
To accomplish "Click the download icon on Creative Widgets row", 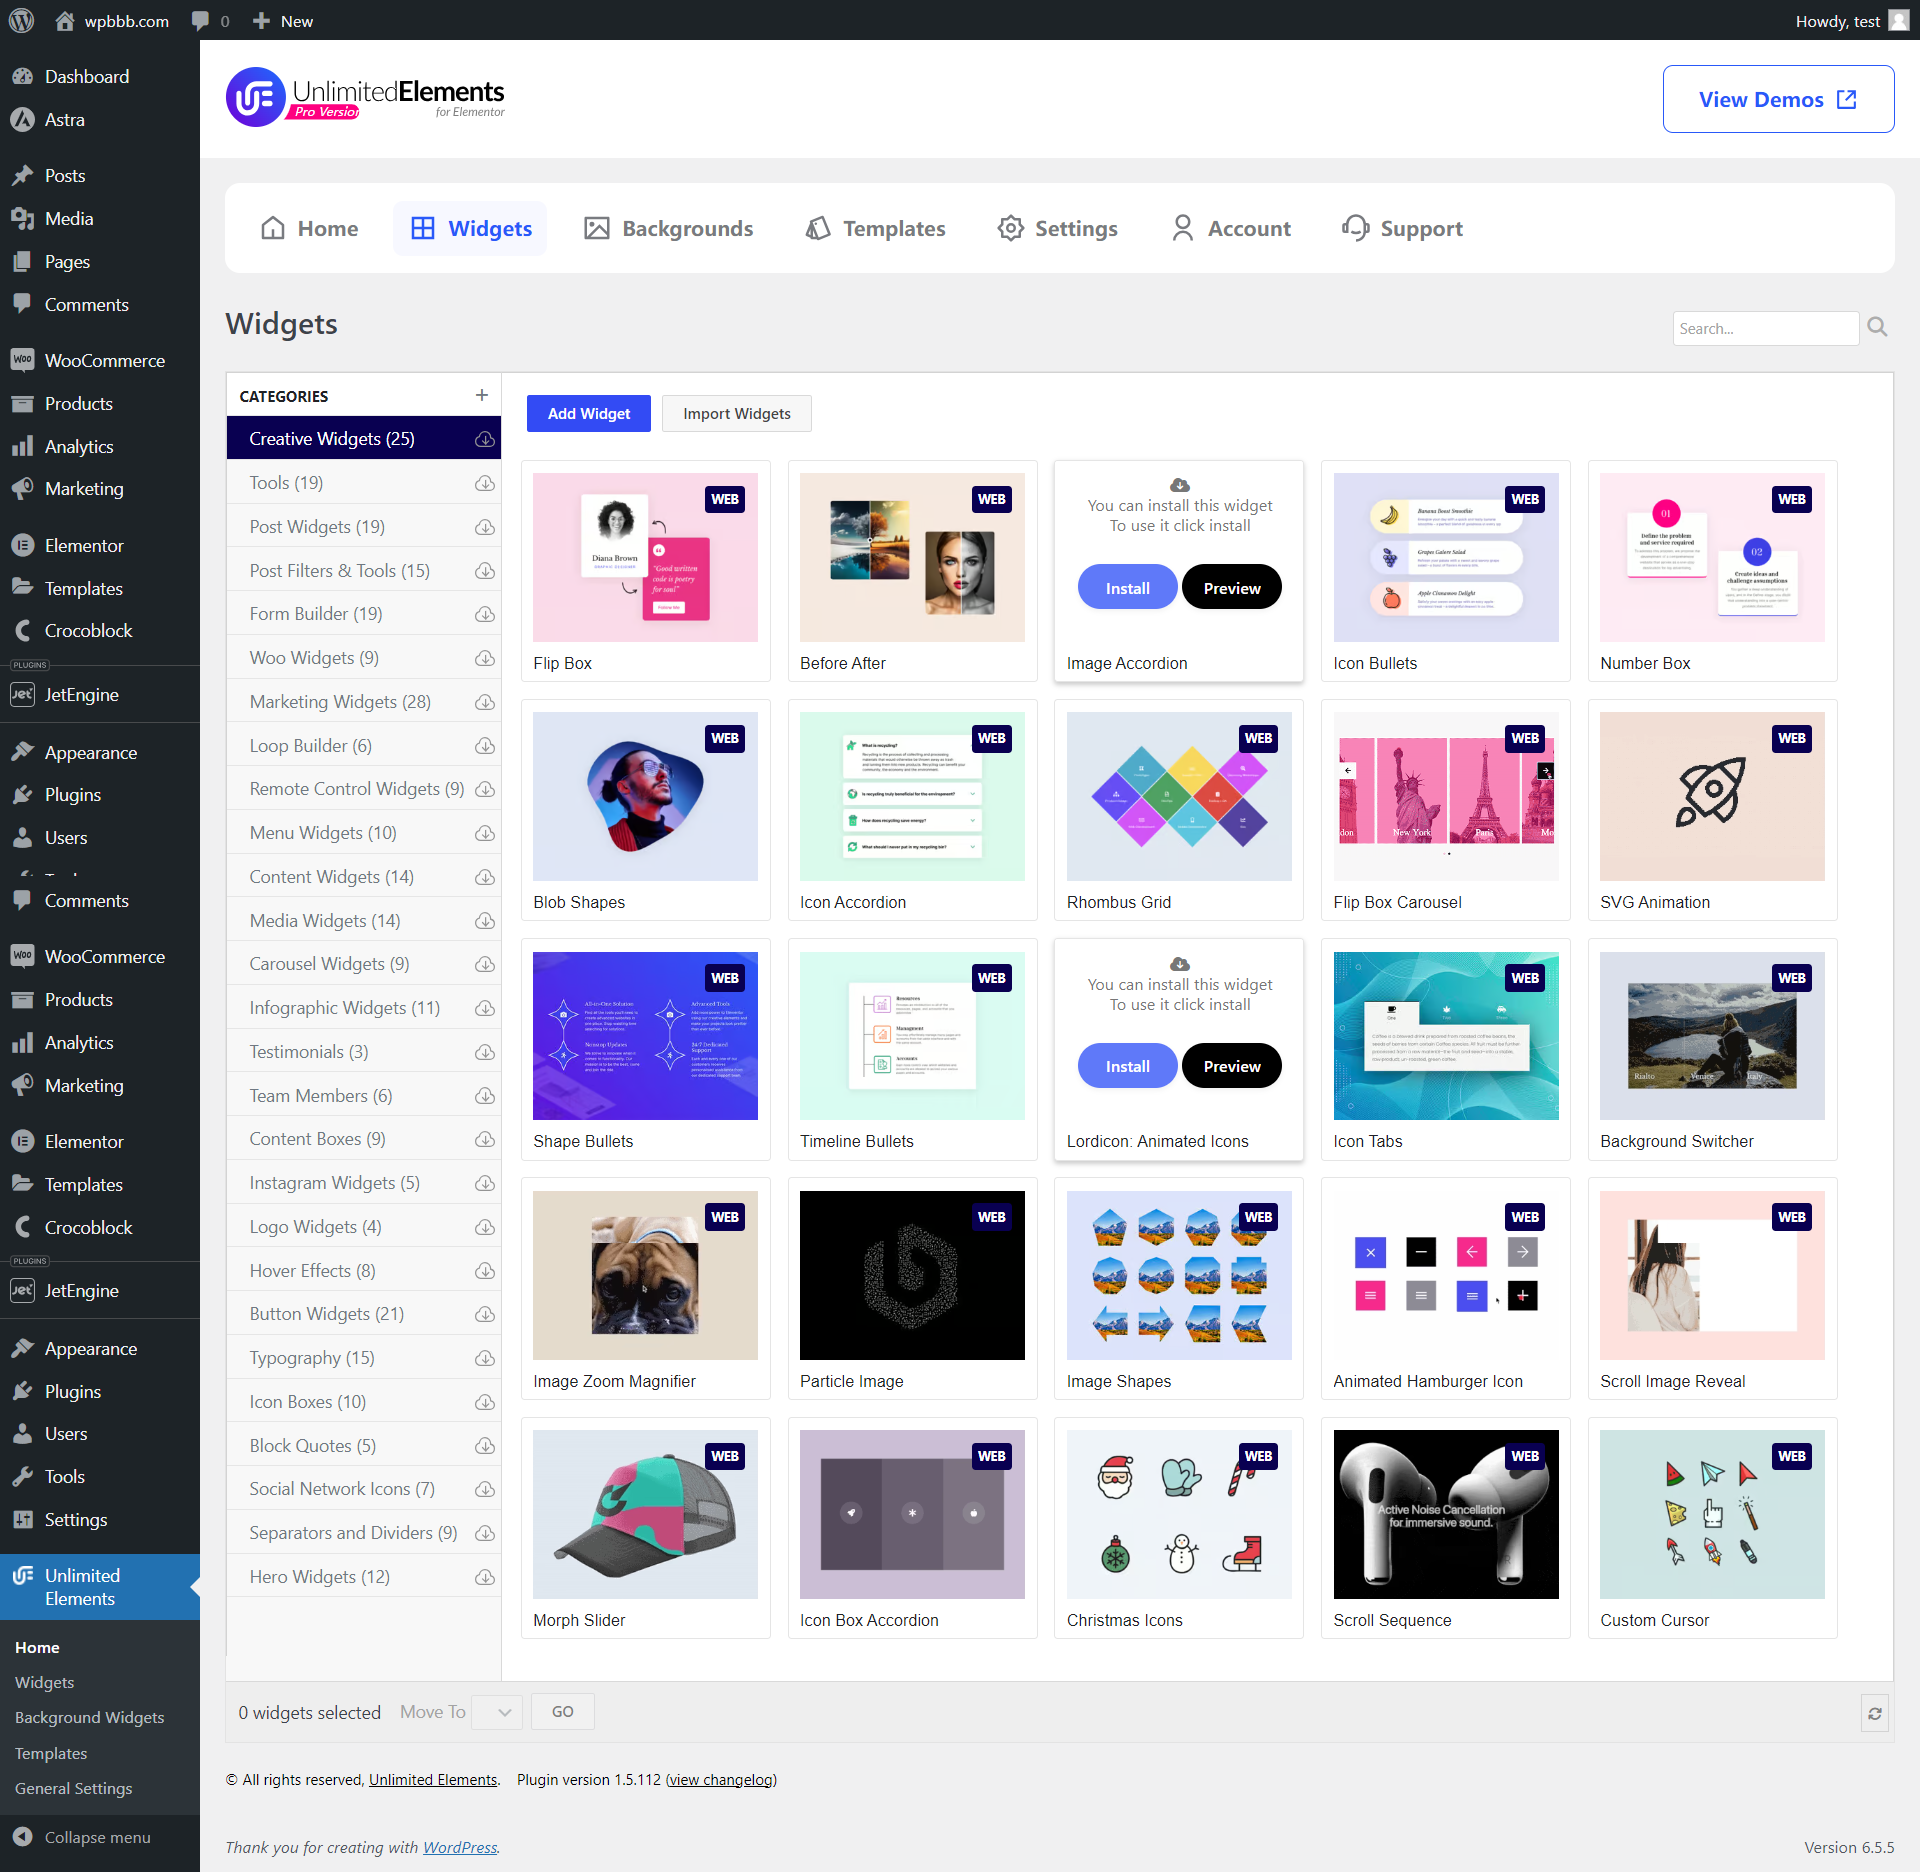I will coord(485,439).
